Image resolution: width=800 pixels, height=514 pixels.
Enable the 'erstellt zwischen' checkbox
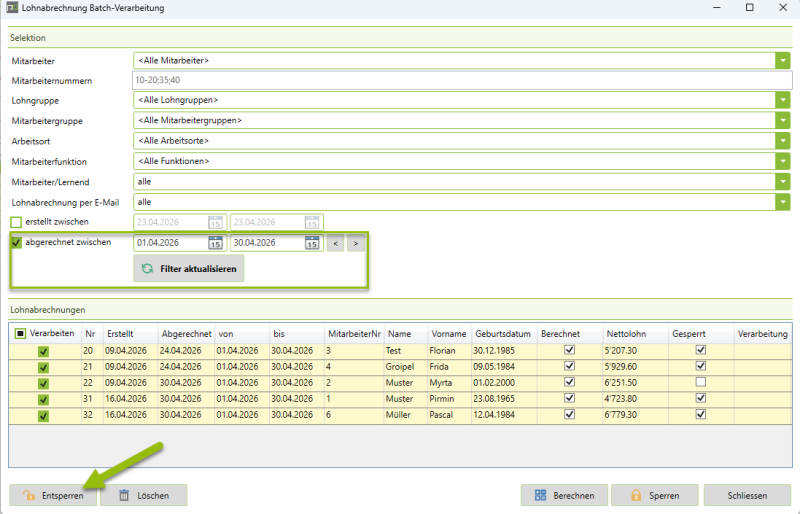click(x=16, y=222)
